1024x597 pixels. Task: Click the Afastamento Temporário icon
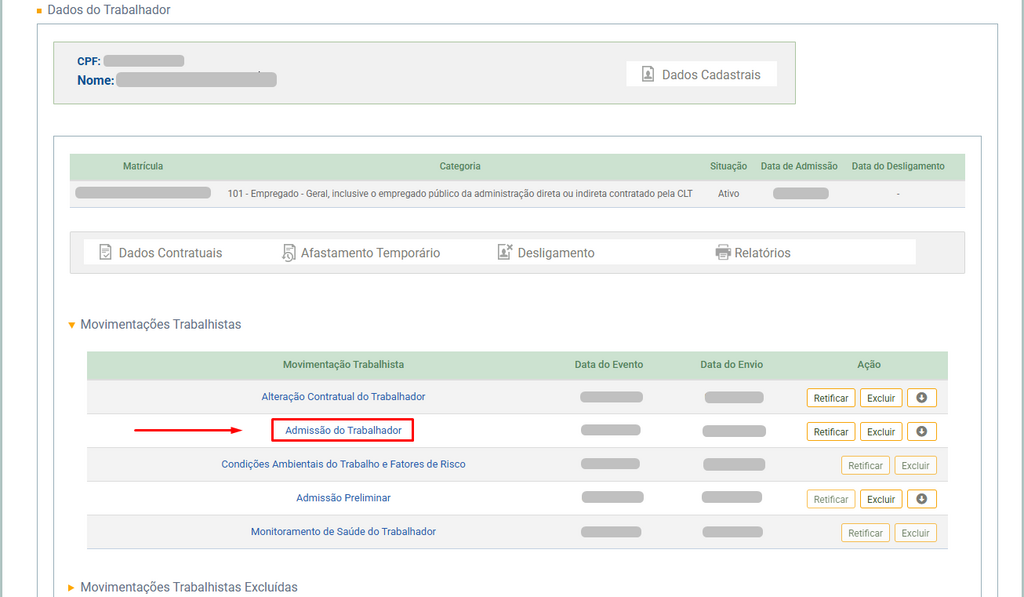click(x=289, y=253)
